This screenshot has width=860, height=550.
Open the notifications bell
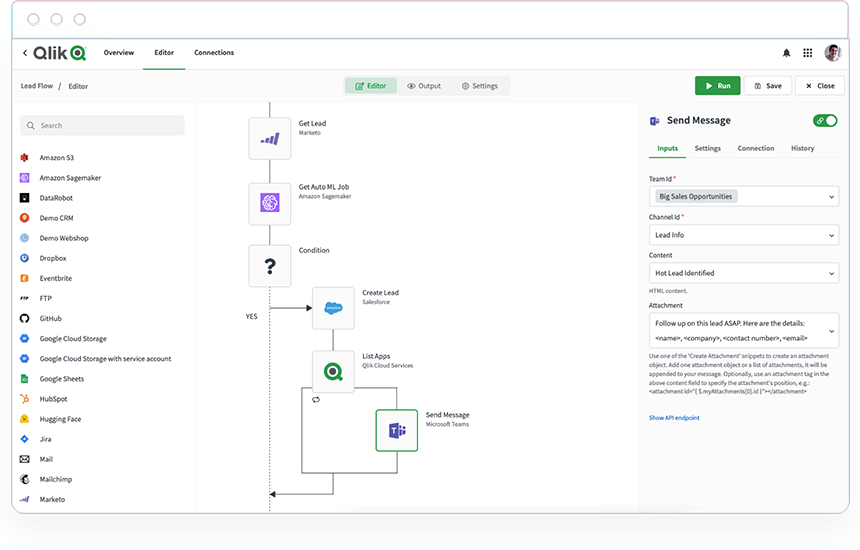pyautogui.click(x=786, y=53)
